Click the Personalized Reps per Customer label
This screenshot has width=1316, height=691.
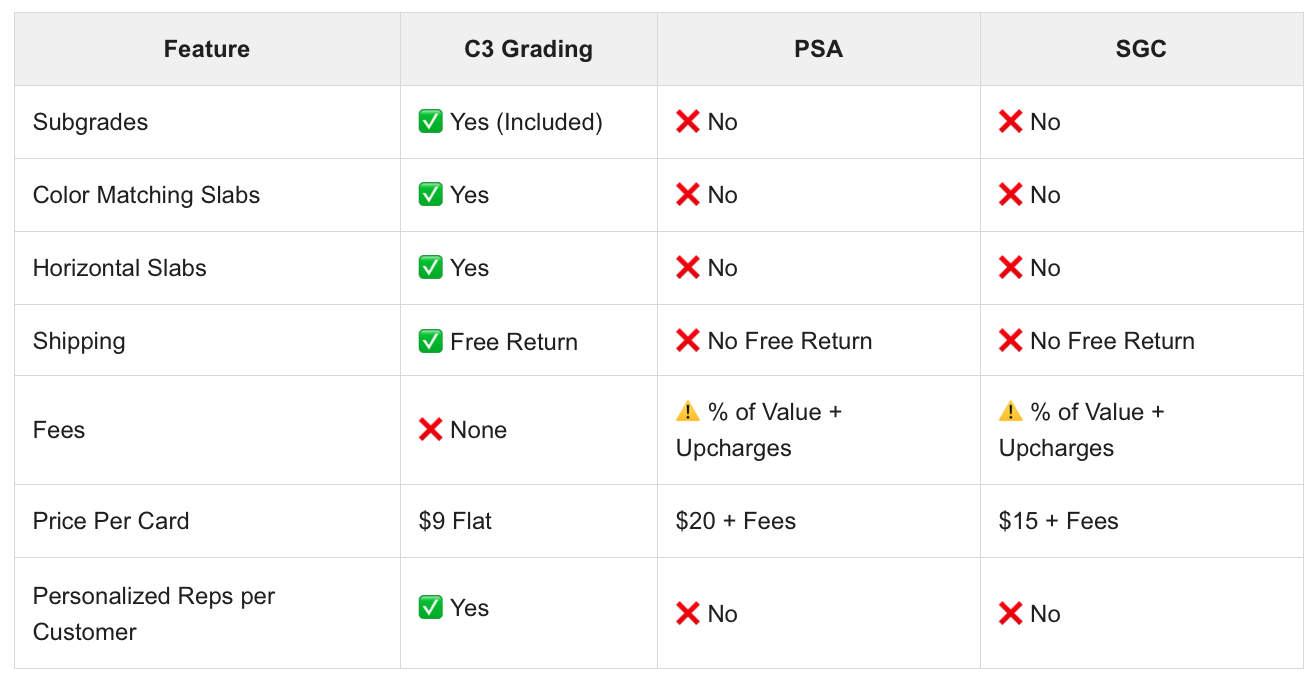[x=154, y=614]
